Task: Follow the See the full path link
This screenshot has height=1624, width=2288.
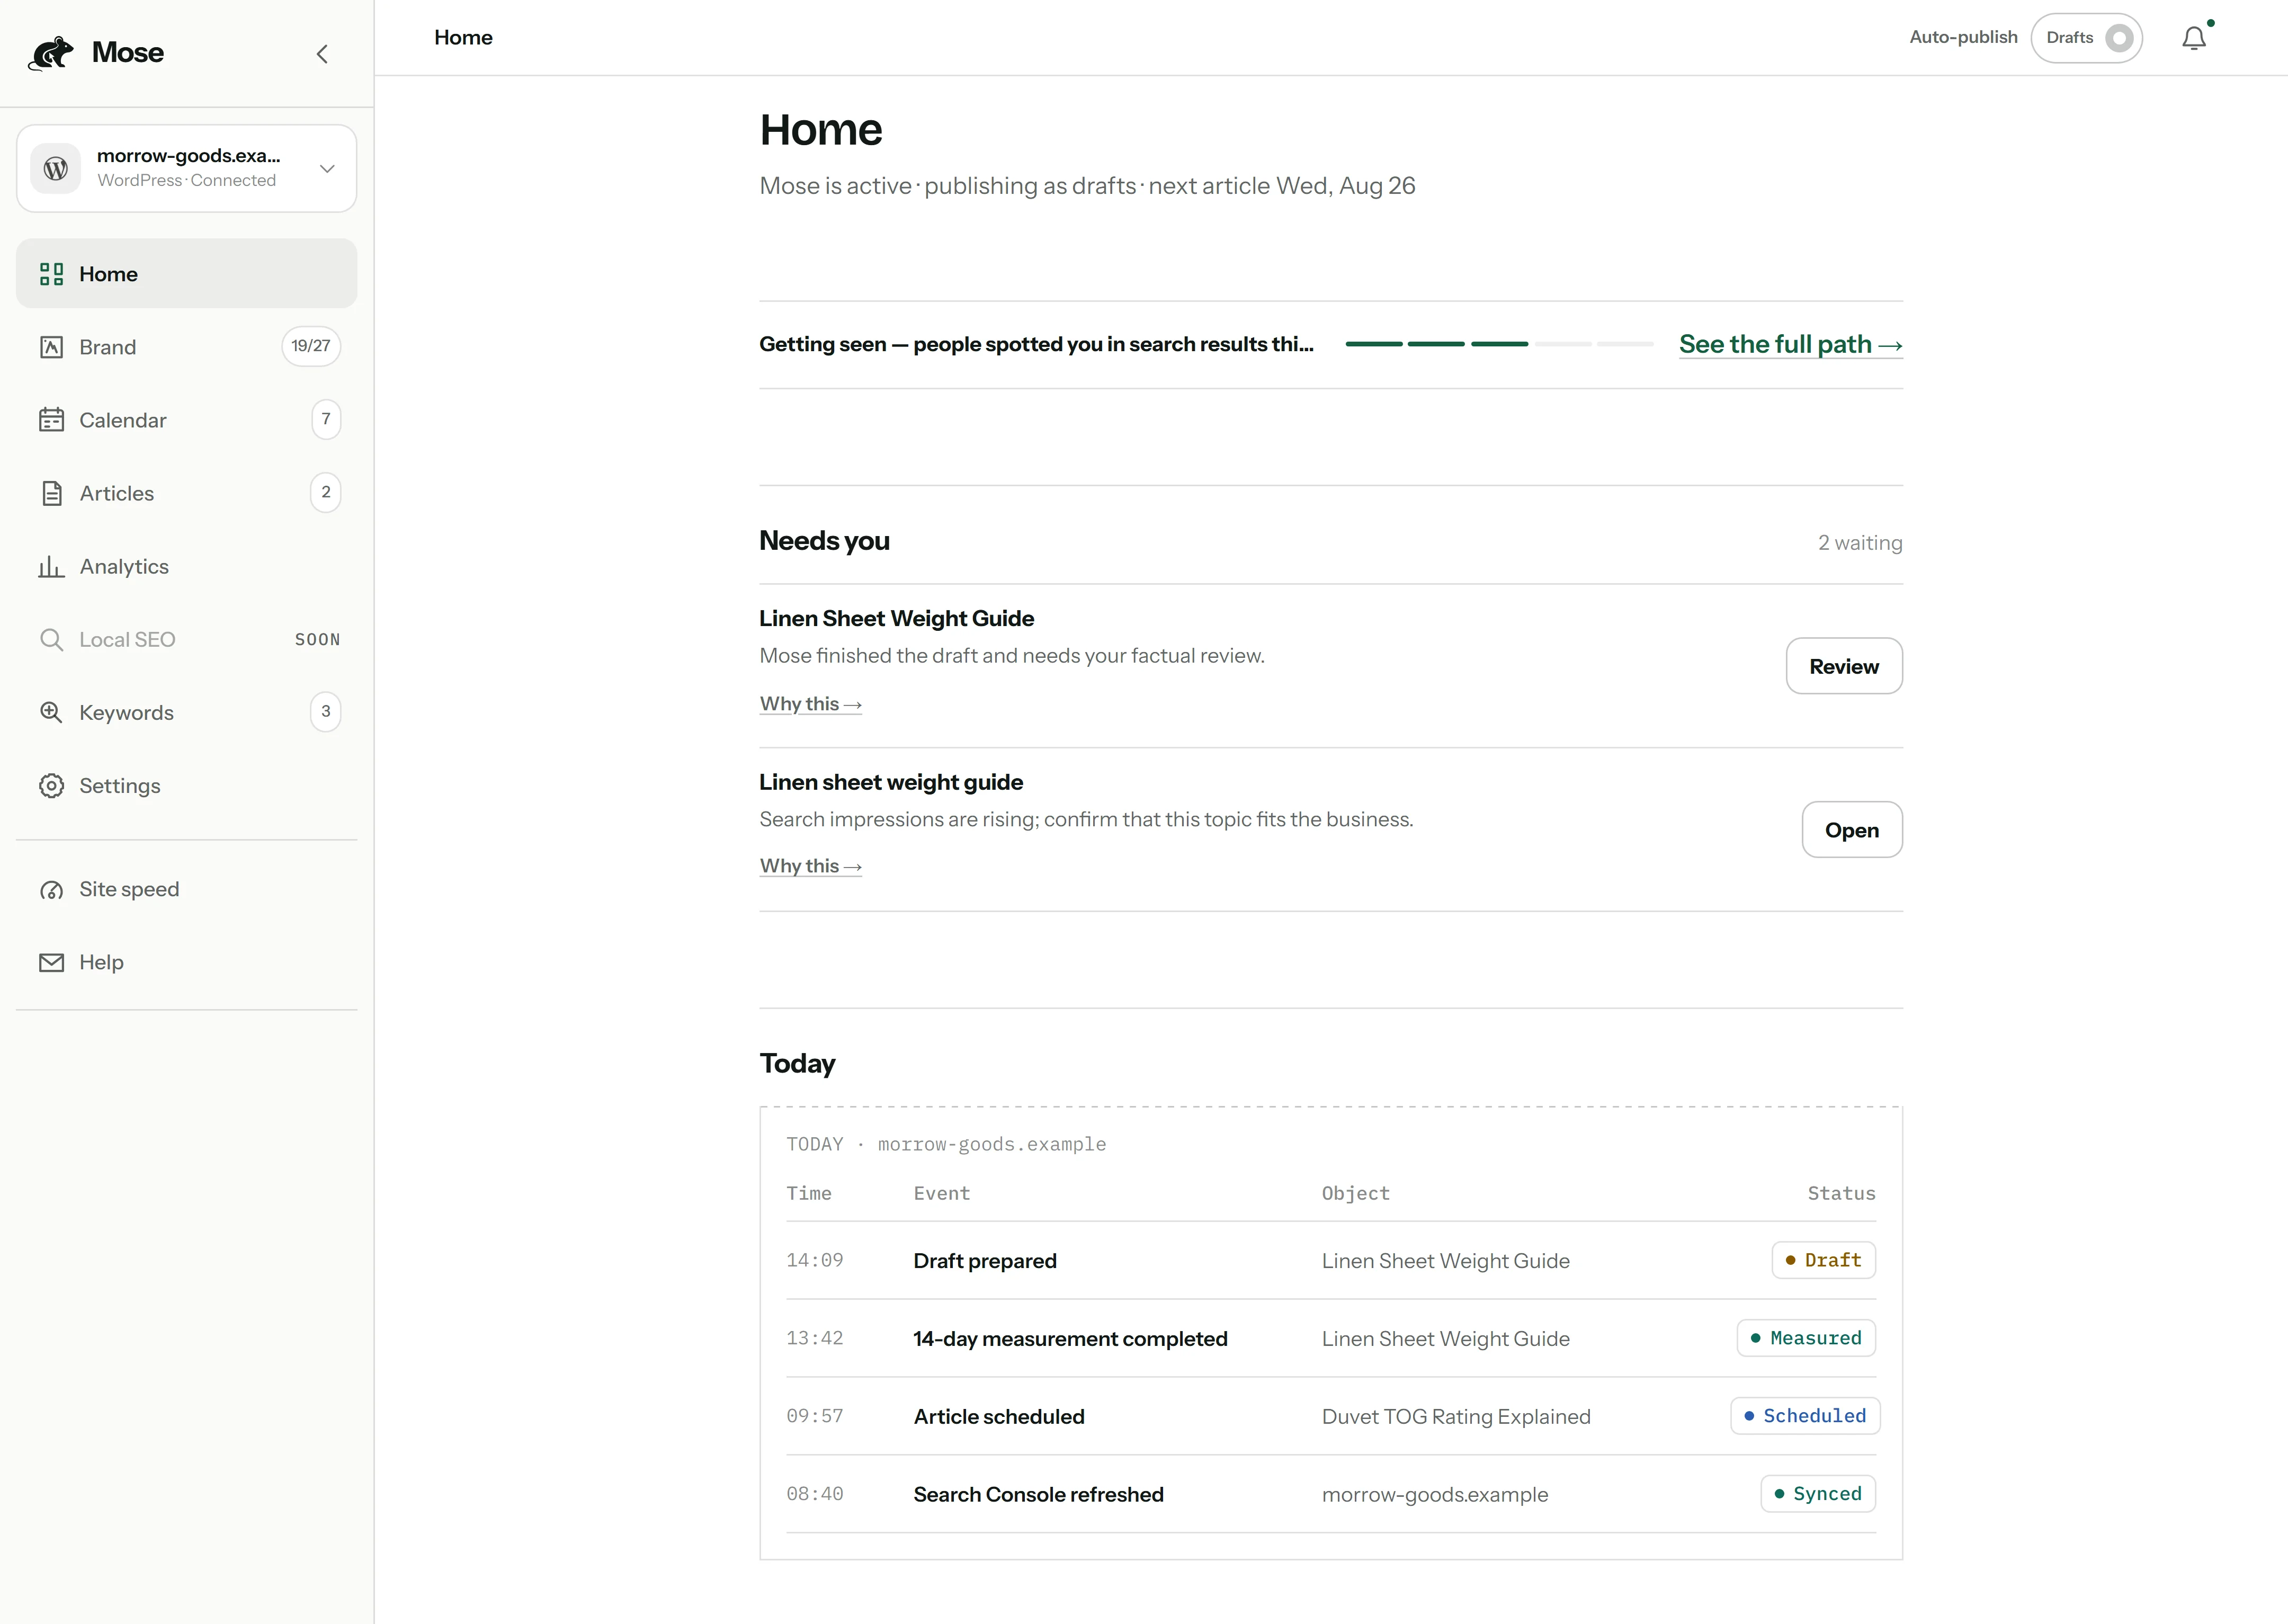Action: [x=1791, y=344]
